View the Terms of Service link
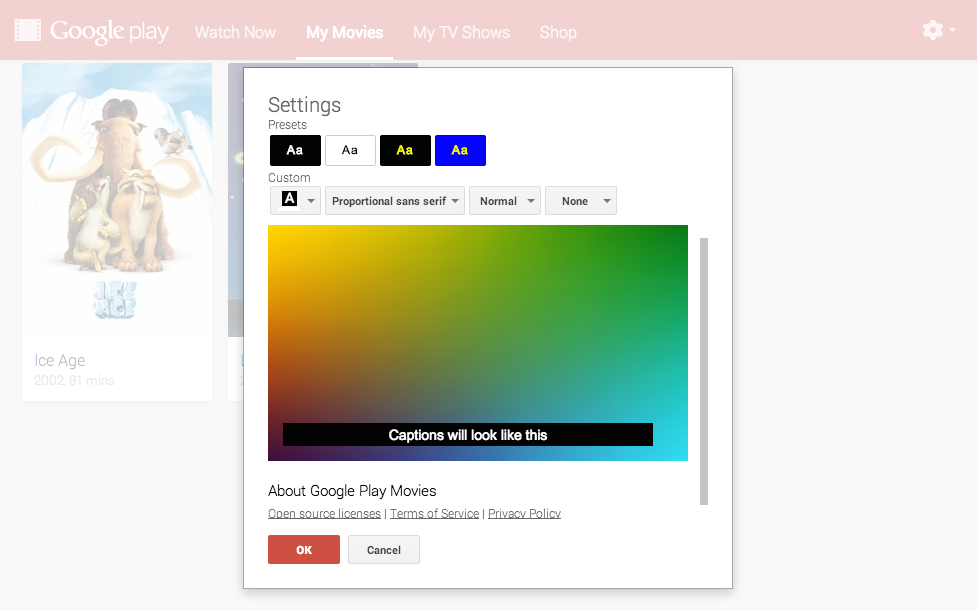 (434, 514)
